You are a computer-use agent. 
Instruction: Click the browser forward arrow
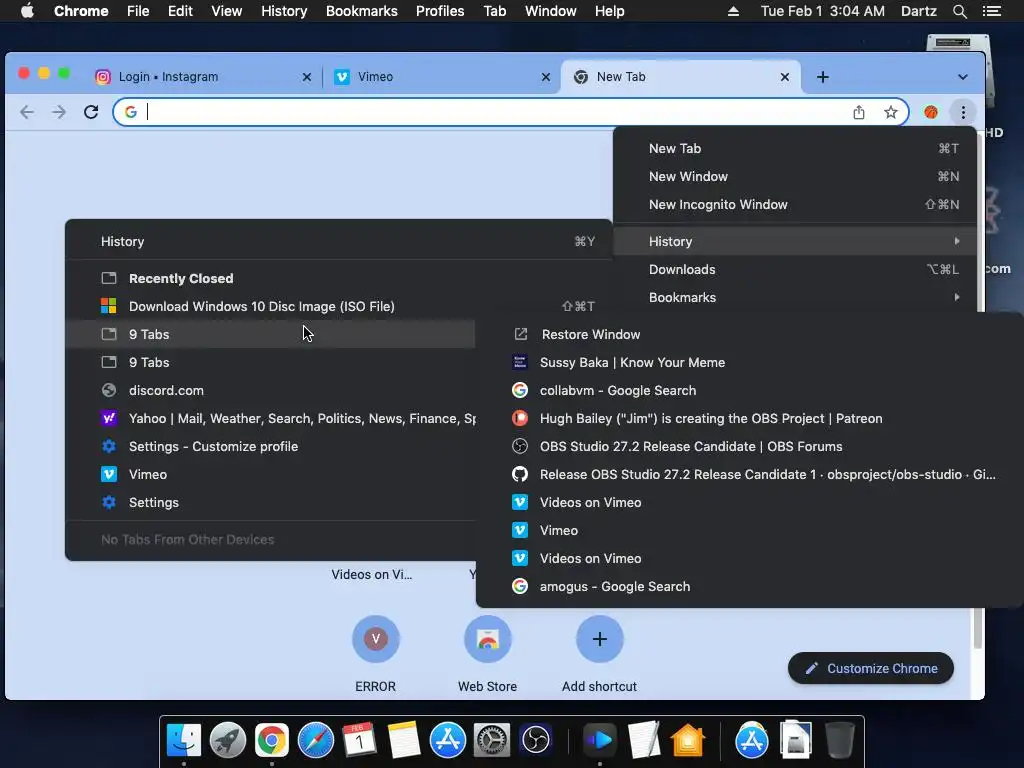click(59, 112)
